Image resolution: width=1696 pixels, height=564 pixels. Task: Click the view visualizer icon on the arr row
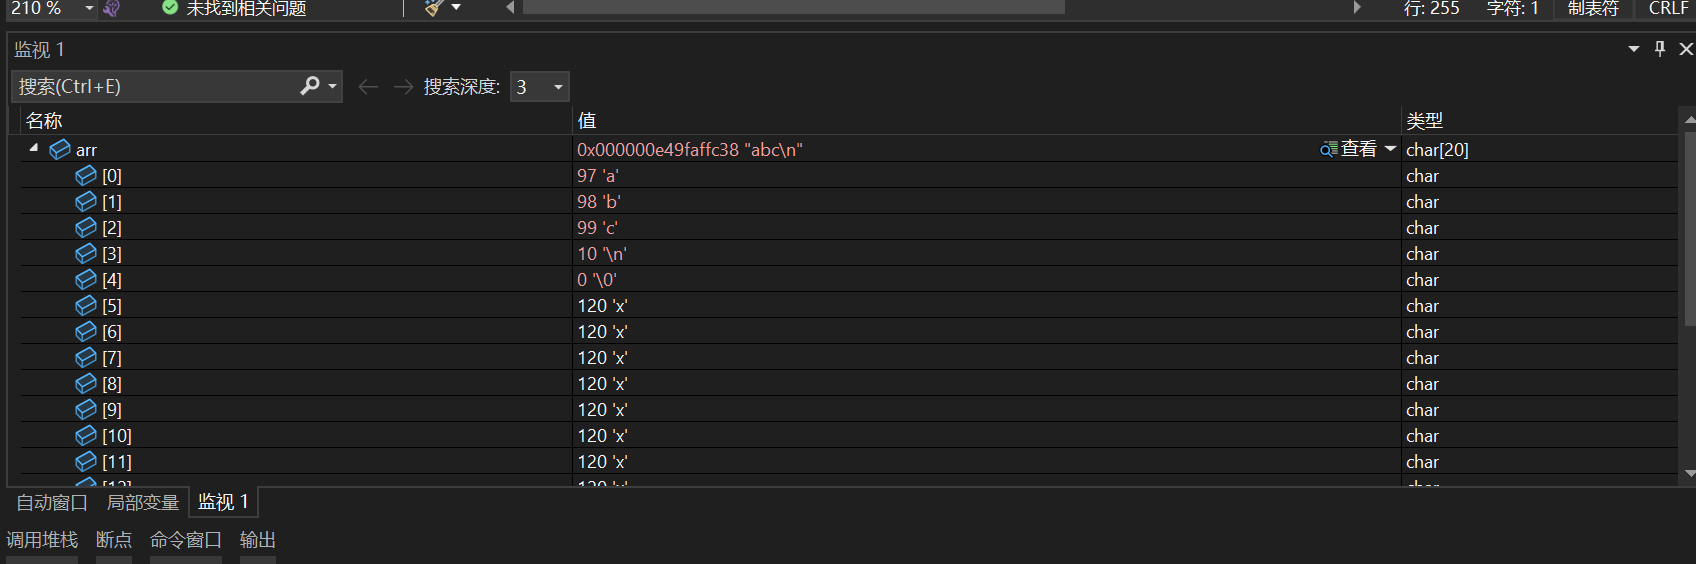pos(1329,150)
